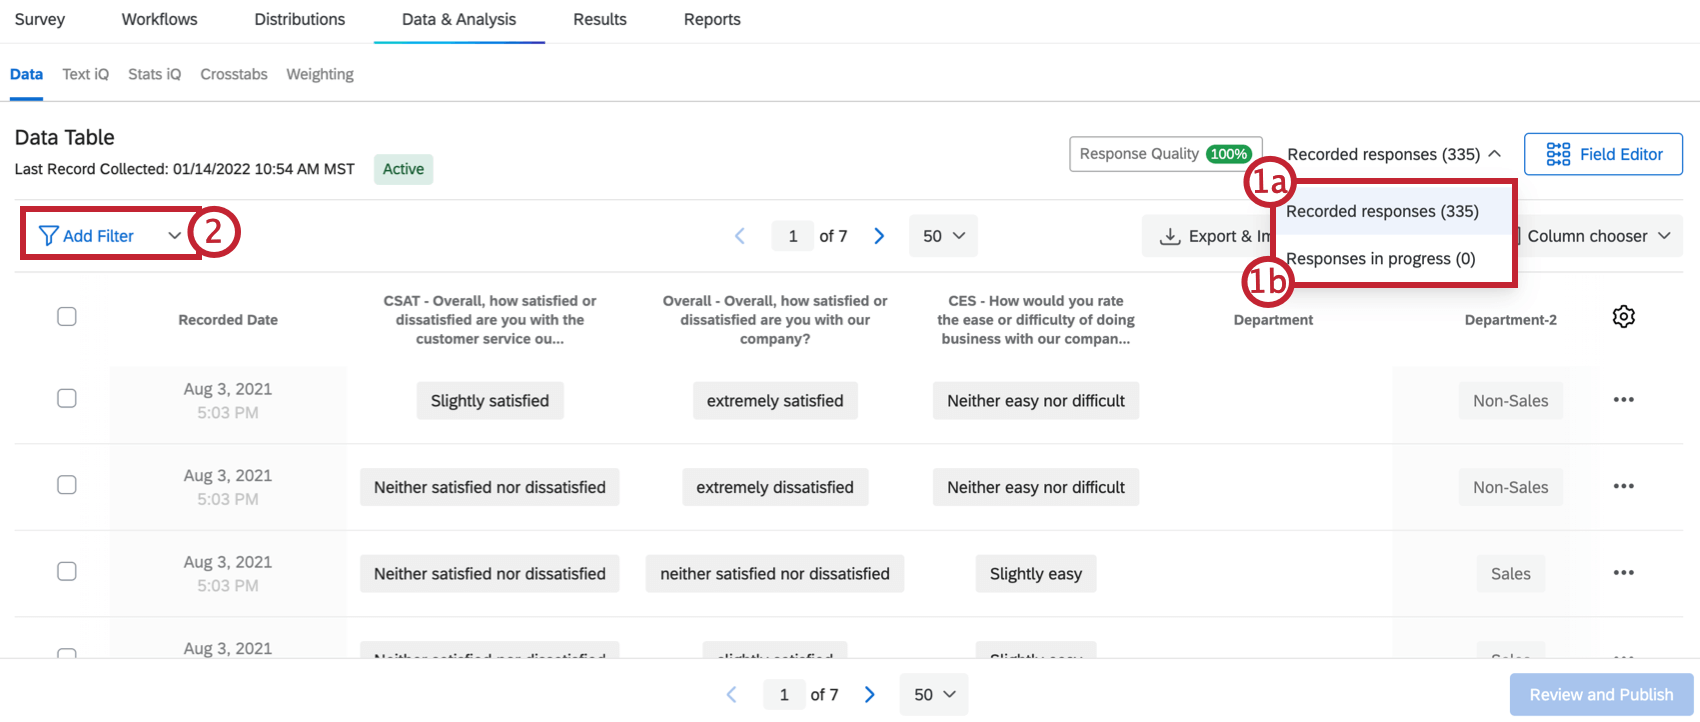Collapse the Recorded responses (335) dropdown
This screenshot has width=1700, height=722.
1394,154
